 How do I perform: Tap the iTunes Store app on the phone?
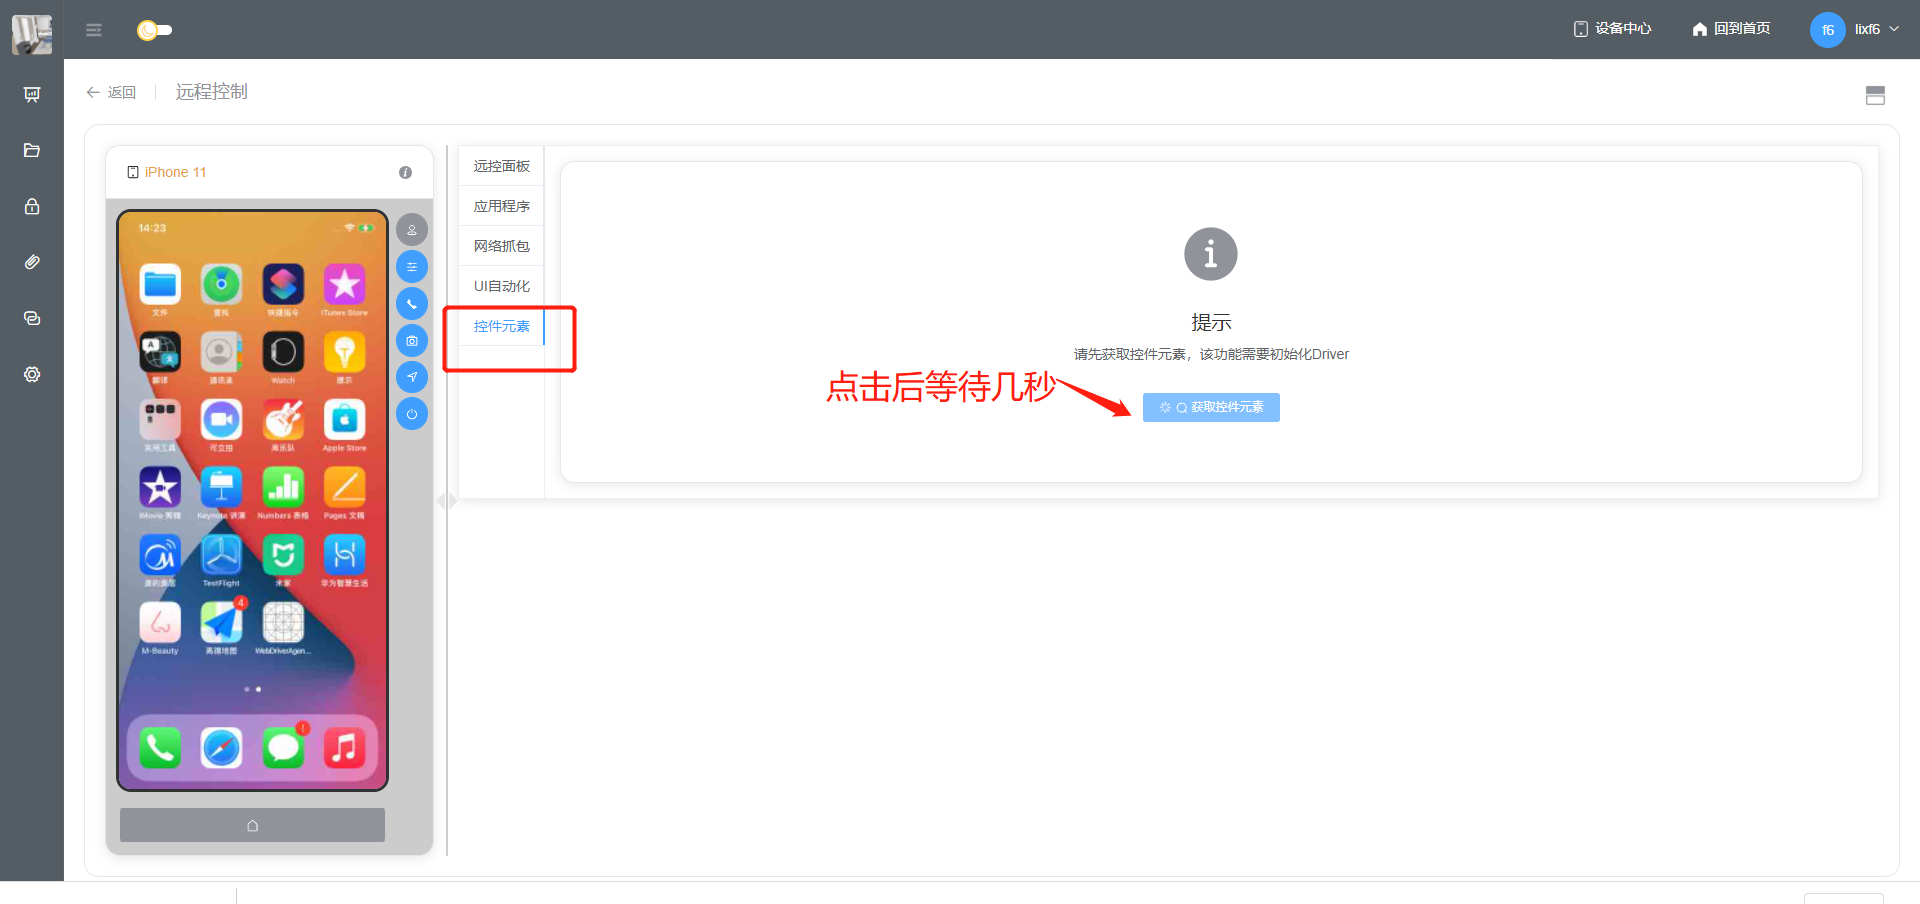[x=344, y=286]
